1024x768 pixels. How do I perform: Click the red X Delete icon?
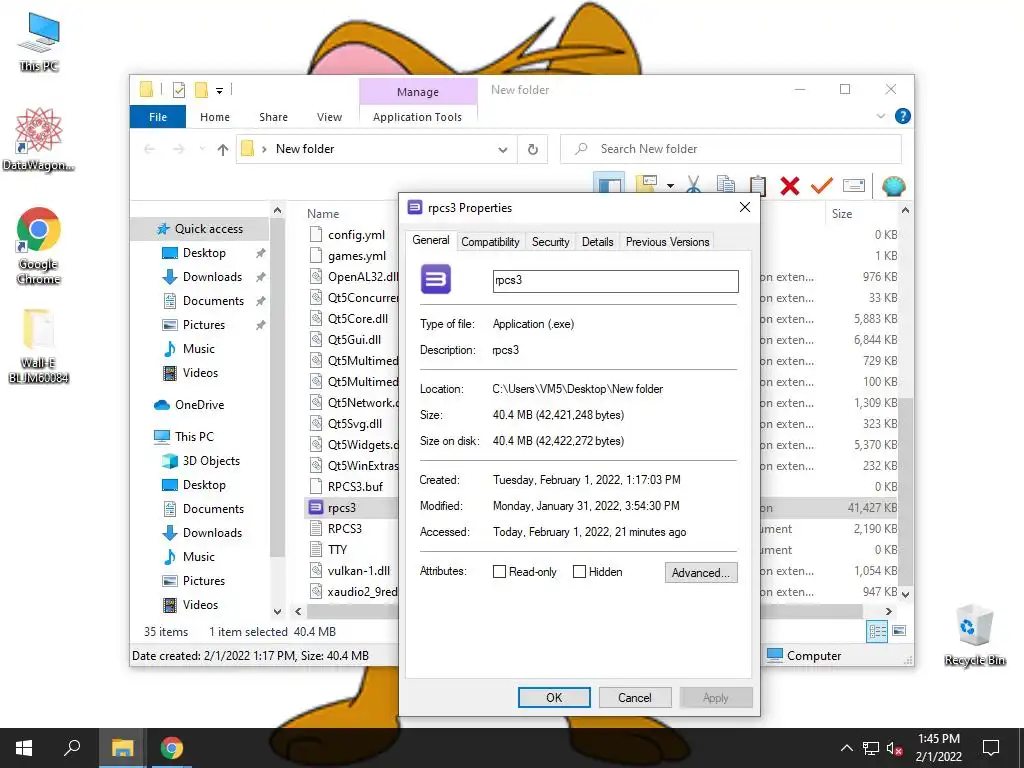click(790, 186)
